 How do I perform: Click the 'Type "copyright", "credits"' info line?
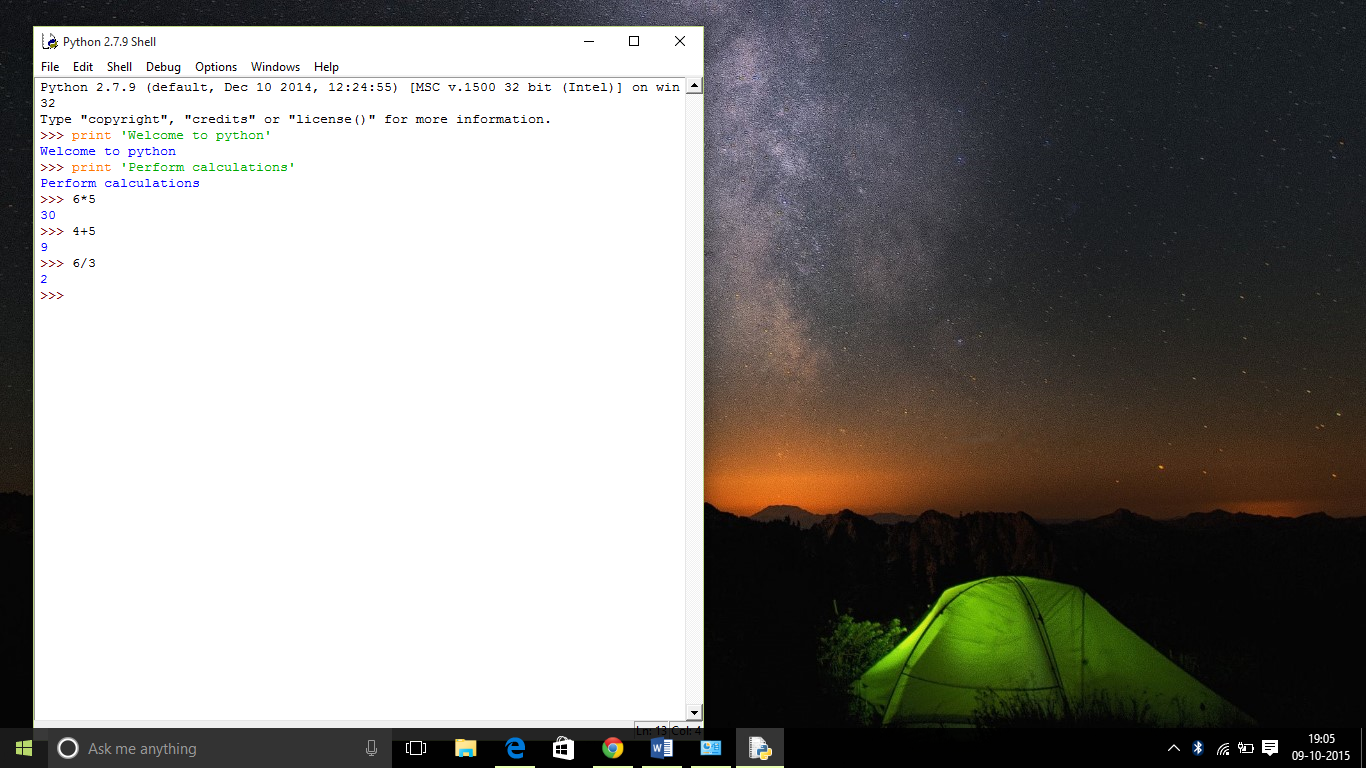tap(296, 119)
